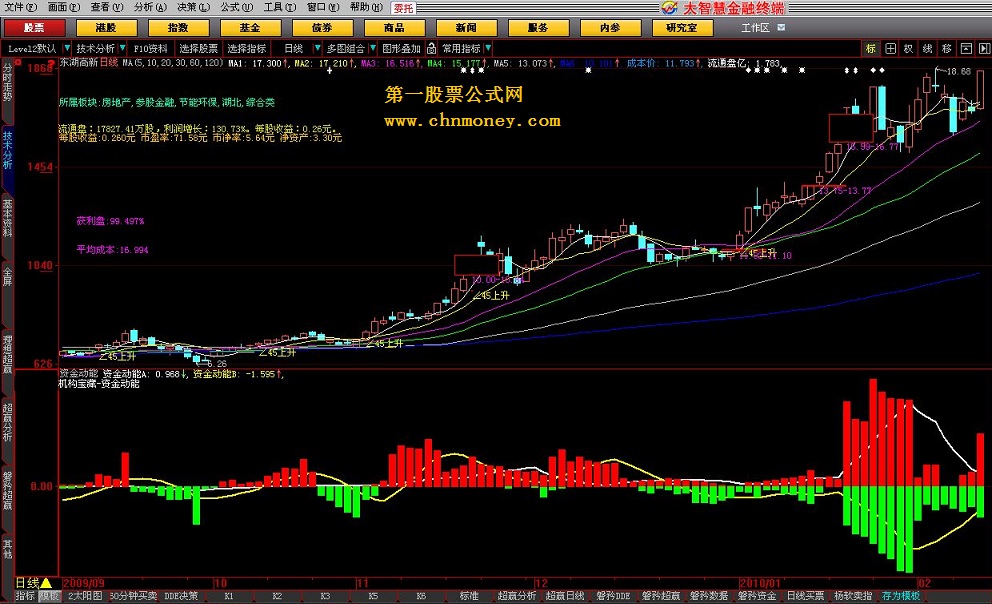Expand the 技术分析 dropdown arrow

pyautogui.click(x=122, y=48)
